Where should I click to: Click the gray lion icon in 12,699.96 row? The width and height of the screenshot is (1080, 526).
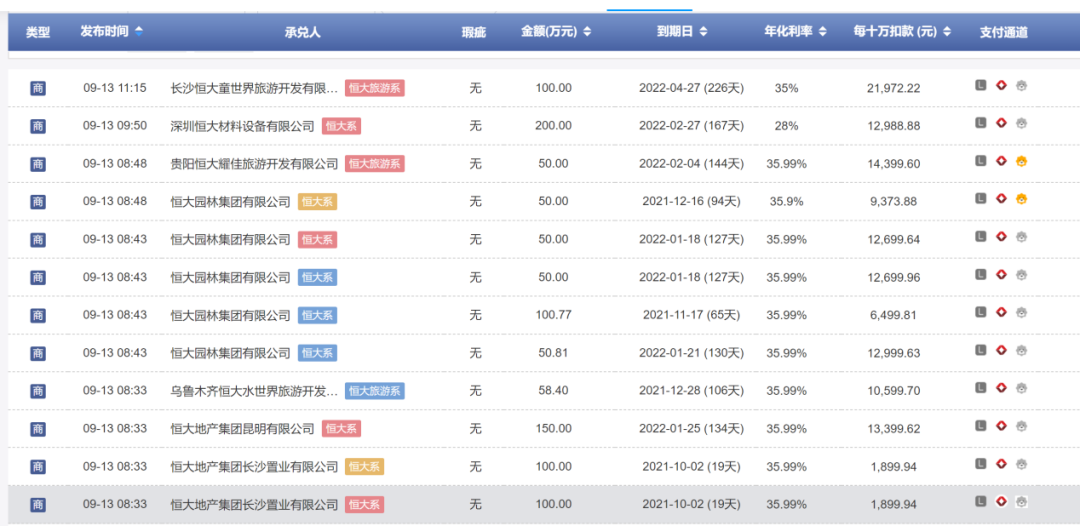click(x=1021, y=275)
